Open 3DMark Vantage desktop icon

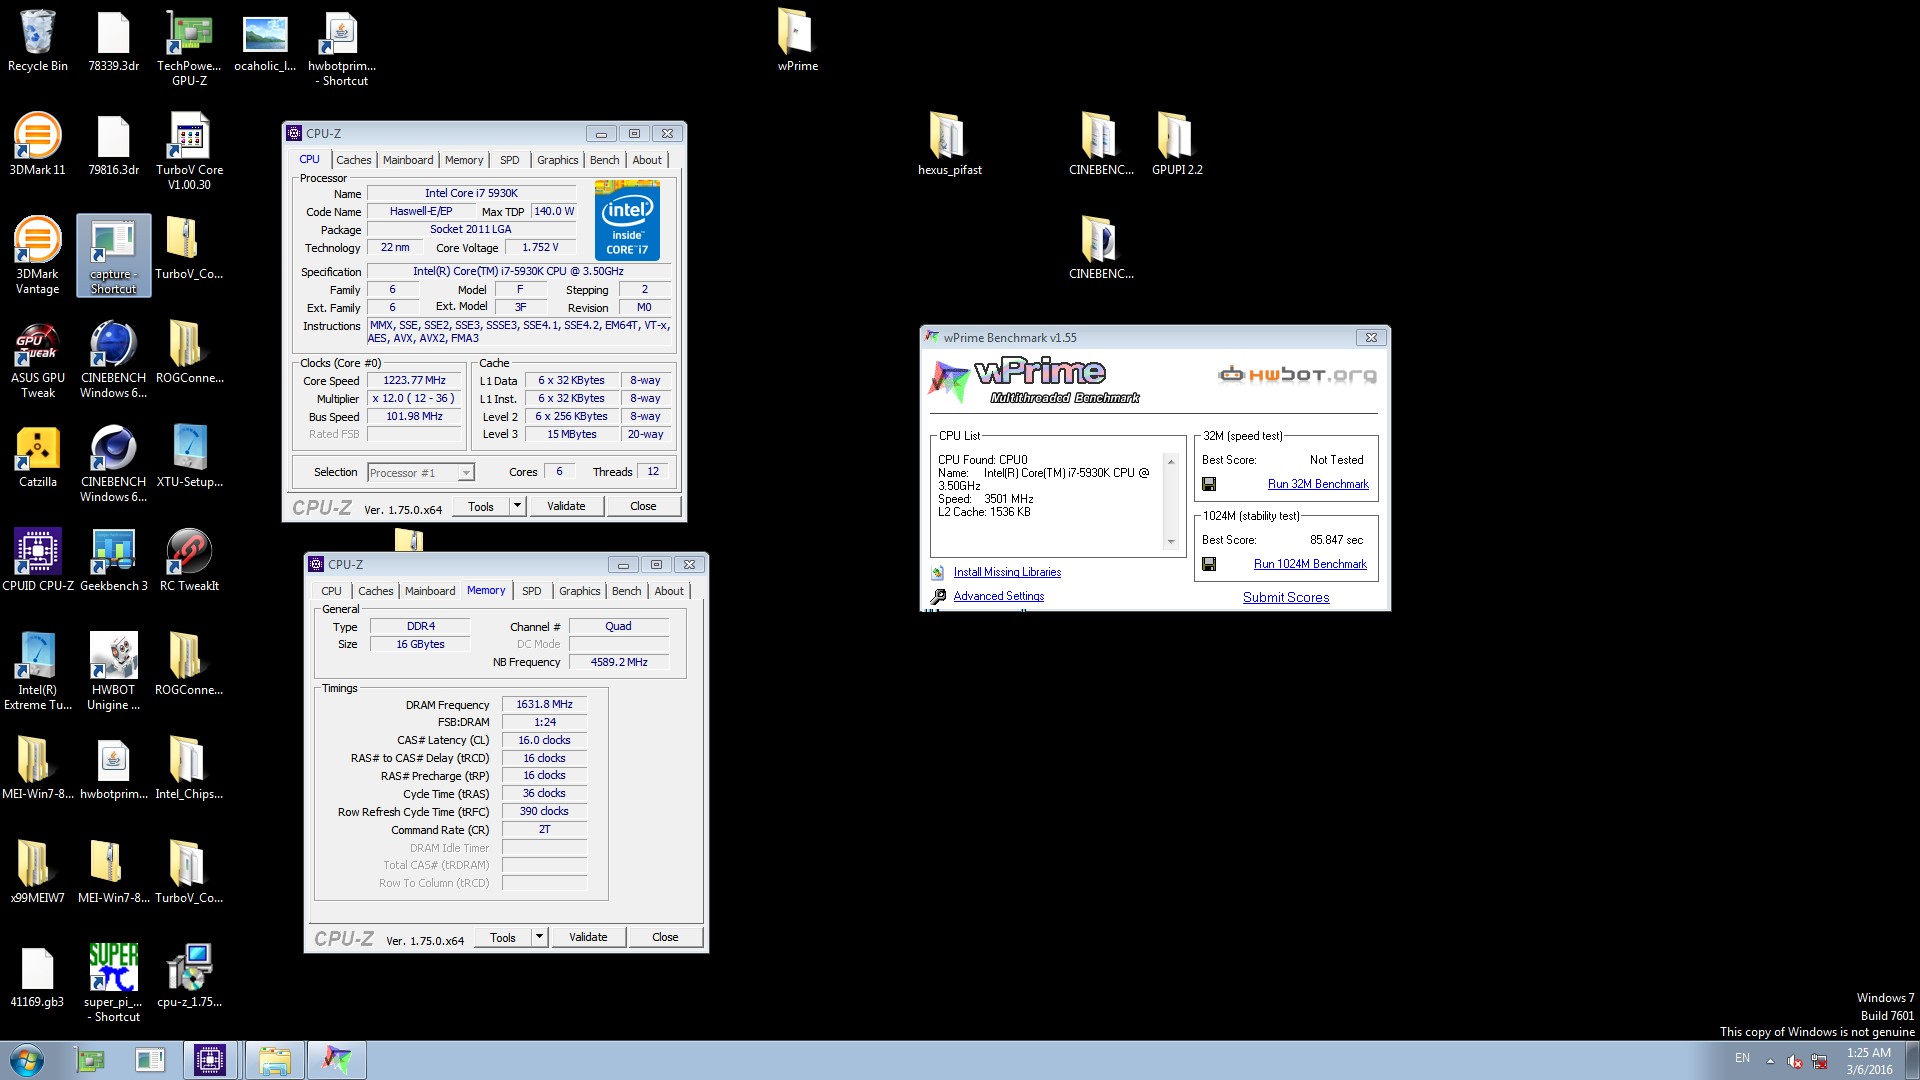pyautogui.click(x=38, y=255)
